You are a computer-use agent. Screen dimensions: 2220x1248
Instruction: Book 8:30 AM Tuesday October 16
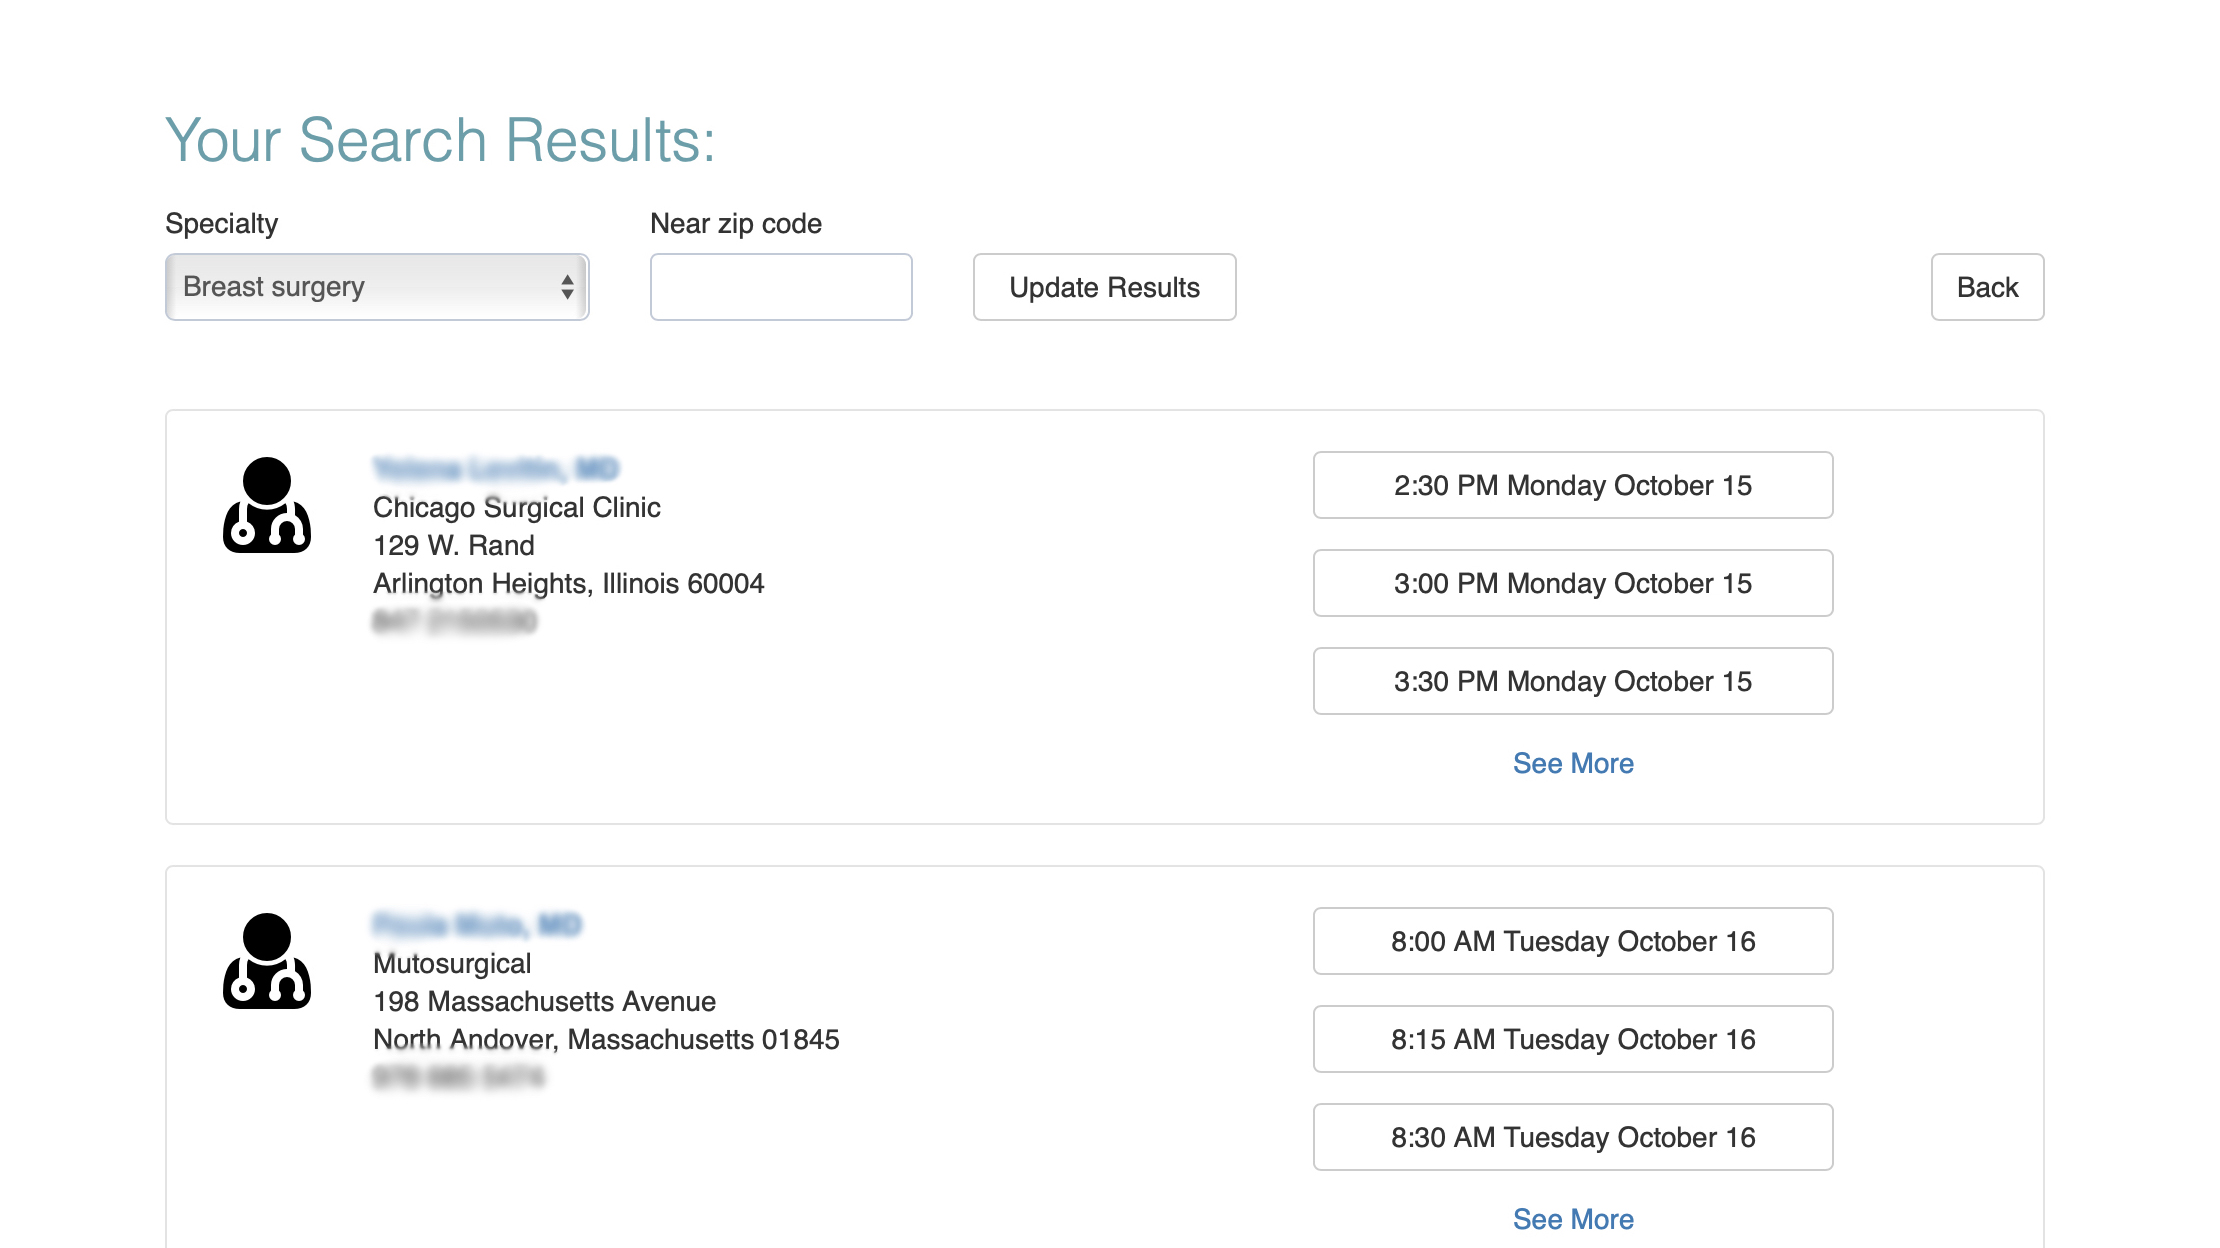[x=1573, y=1137]
